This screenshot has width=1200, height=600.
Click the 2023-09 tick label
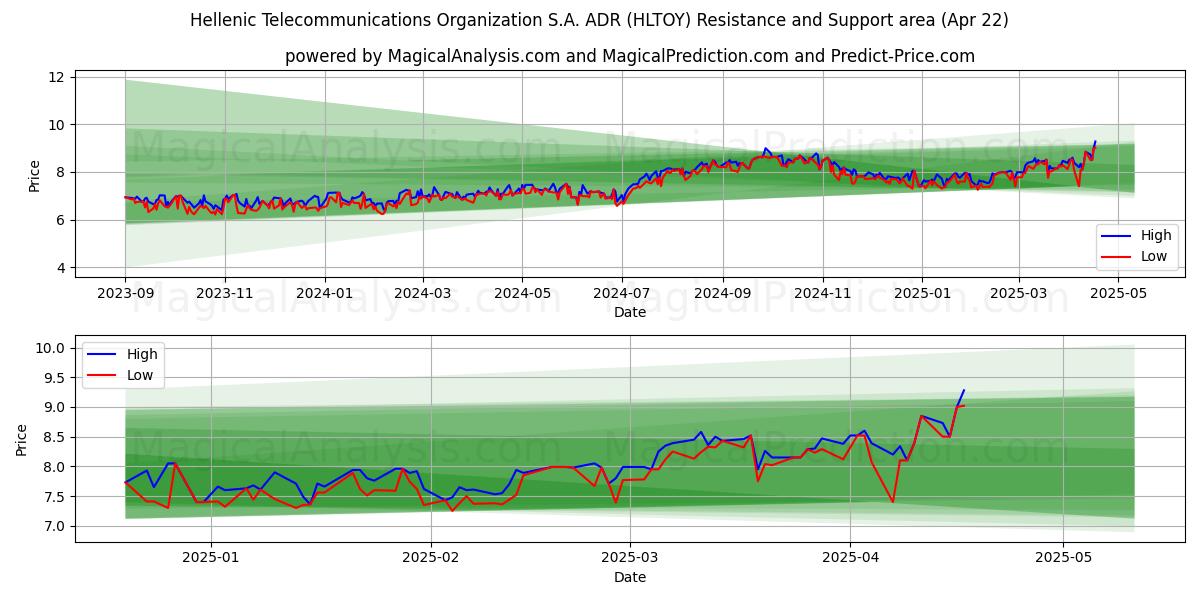coord(125,294)
